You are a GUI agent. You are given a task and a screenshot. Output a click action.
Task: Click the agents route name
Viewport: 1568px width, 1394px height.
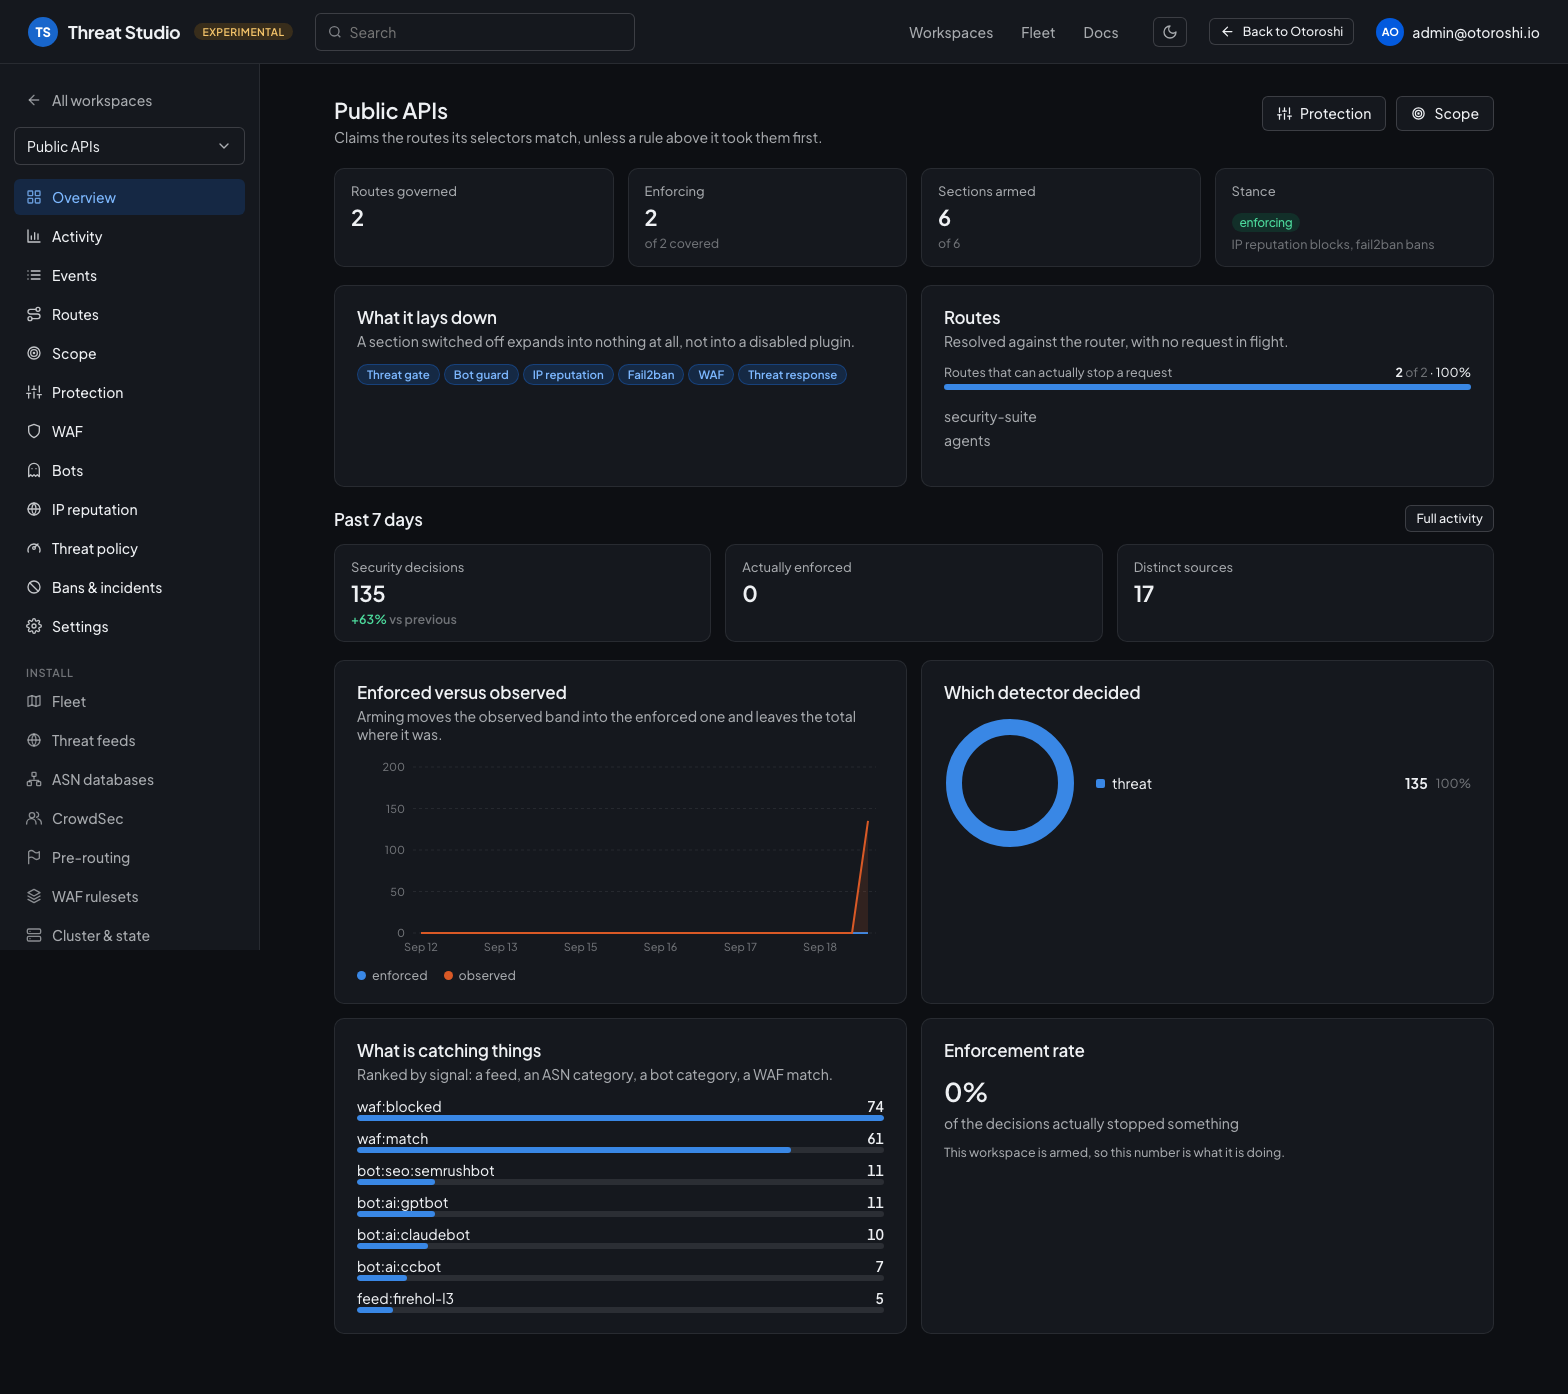(x=967, y=441)
